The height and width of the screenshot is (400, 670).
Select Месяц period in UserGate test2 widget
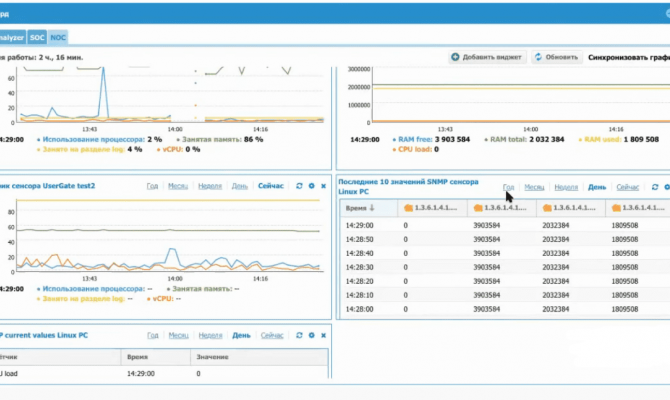(x=179, y=186)
